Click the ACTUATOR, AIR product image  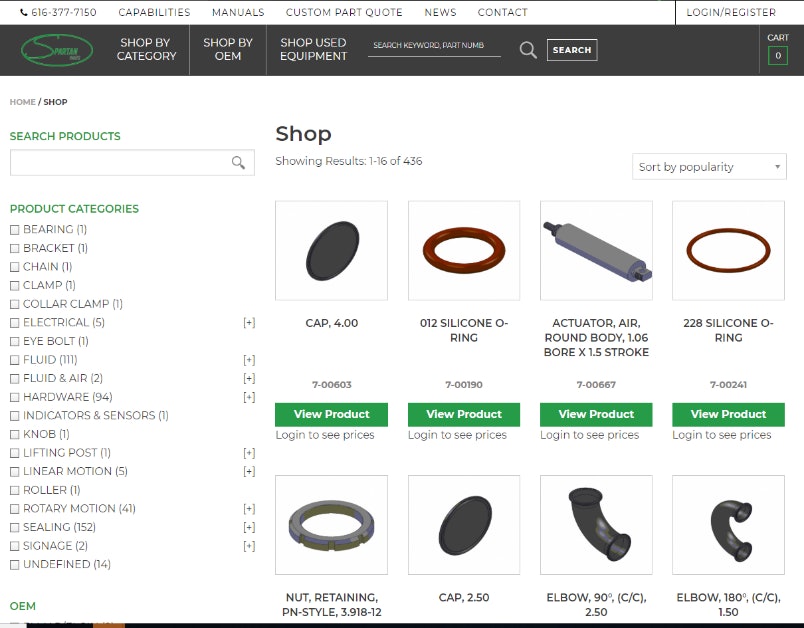(x=596, y=249)
